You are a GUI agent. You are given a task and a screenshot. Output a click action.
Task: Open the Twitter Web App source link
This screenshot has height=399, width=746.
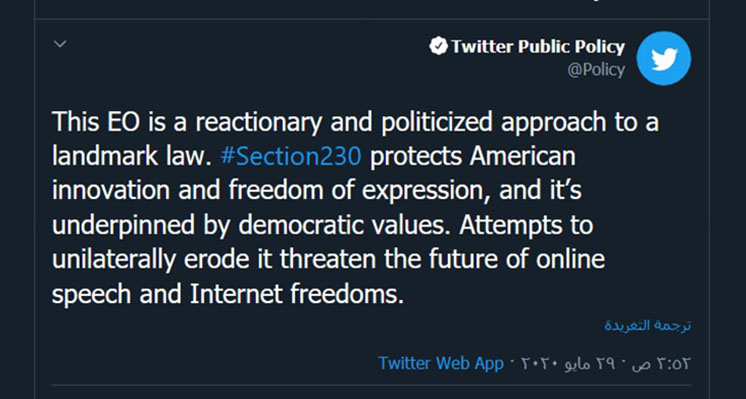tap(441, 363)
